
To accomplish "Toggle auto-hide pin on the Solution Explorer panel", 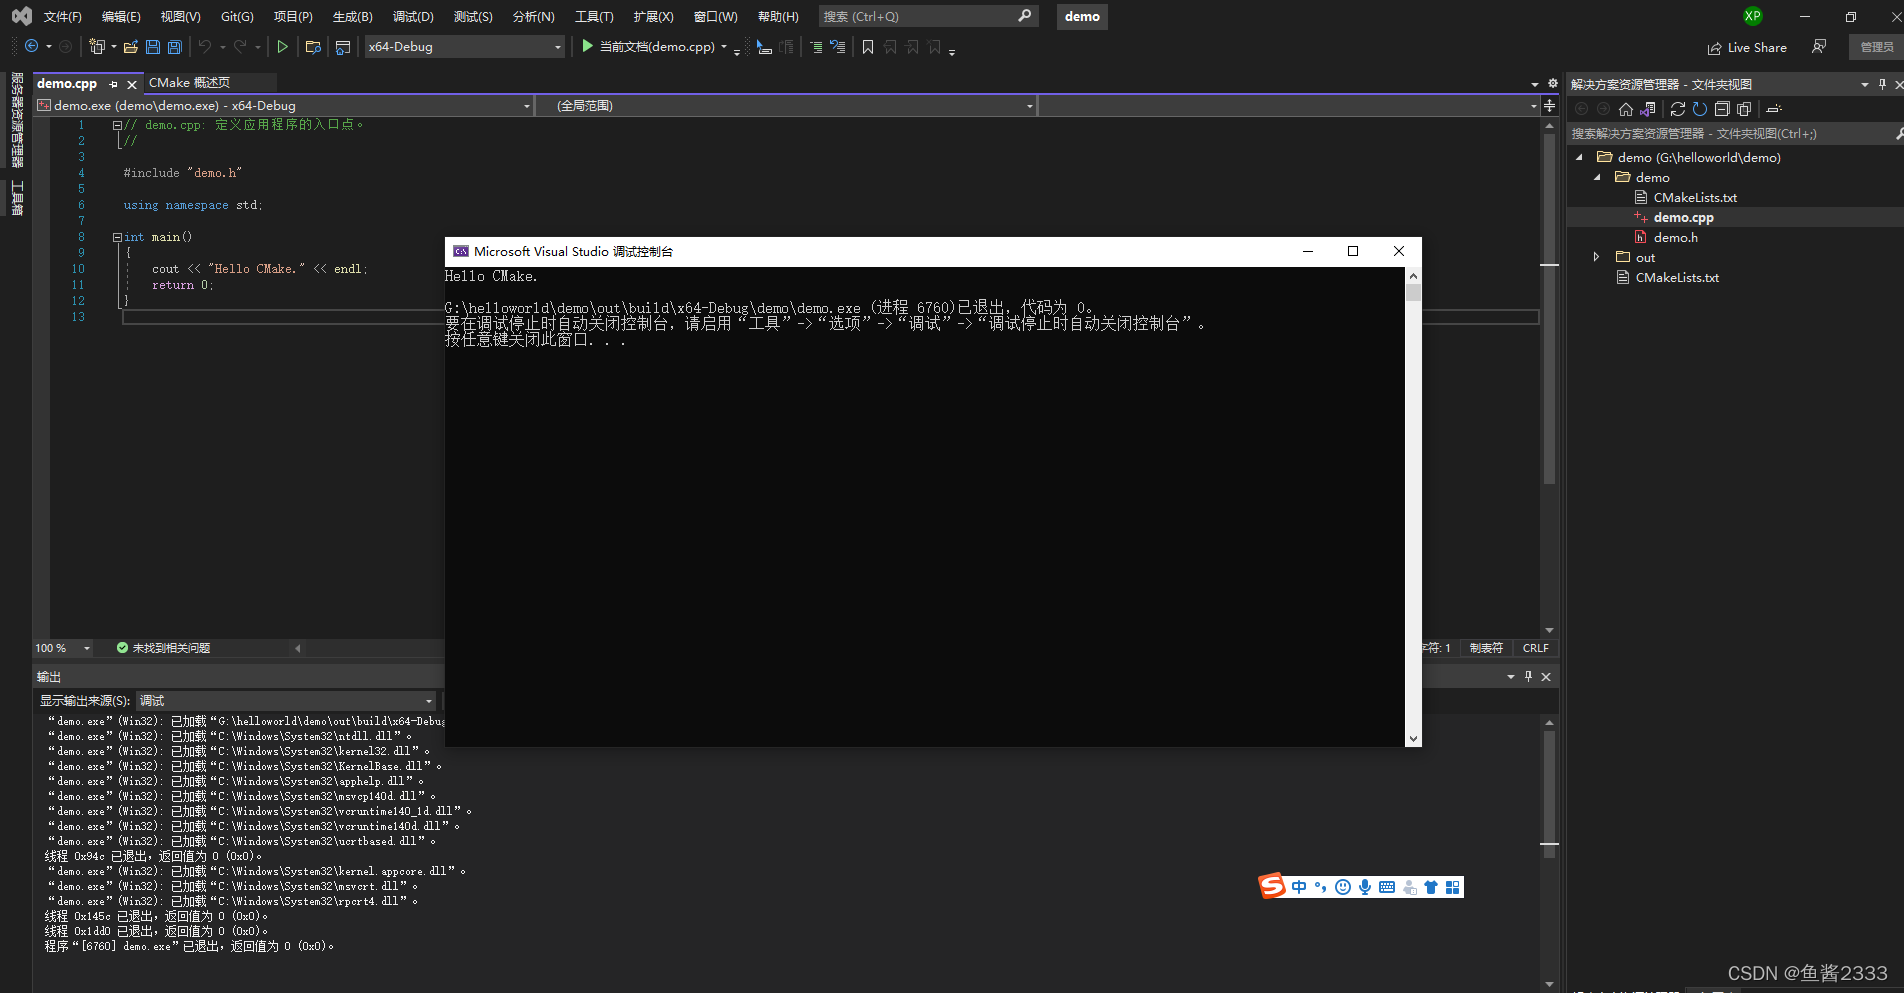I will (1882, 84).
